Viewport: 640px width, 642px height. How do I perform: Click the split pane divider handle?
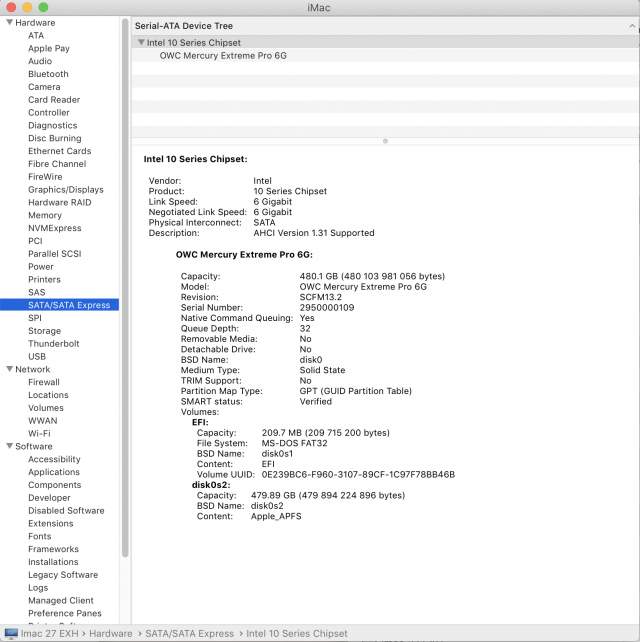click(x=385, y=141)
